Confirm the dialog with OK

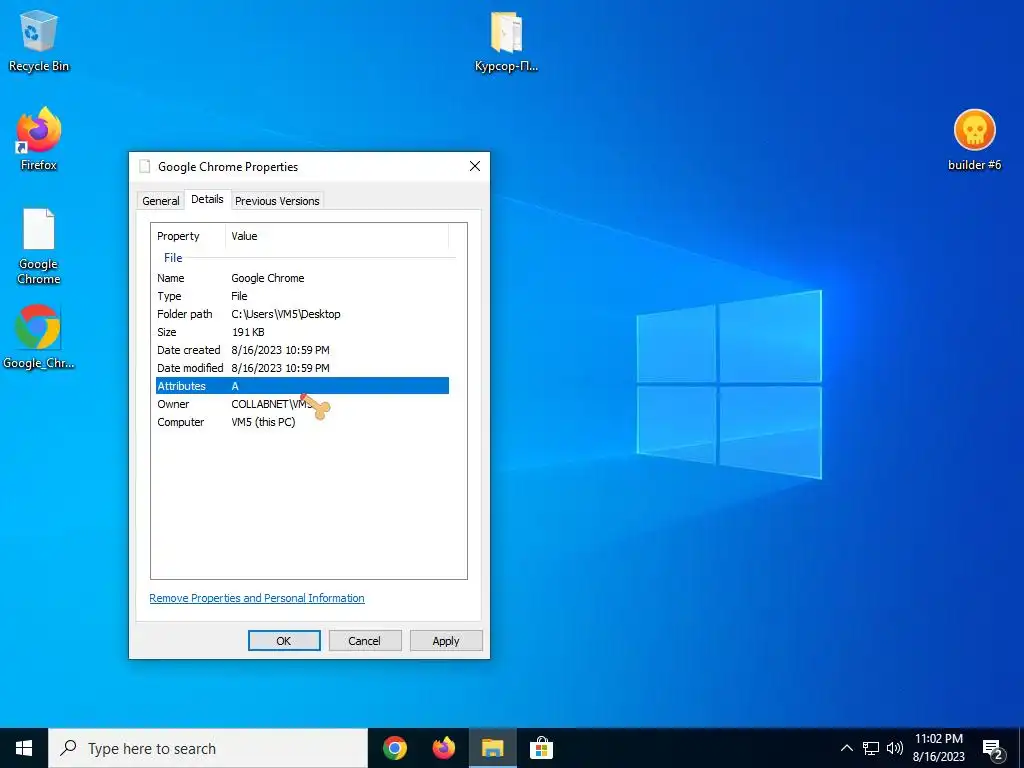[284, 641]
